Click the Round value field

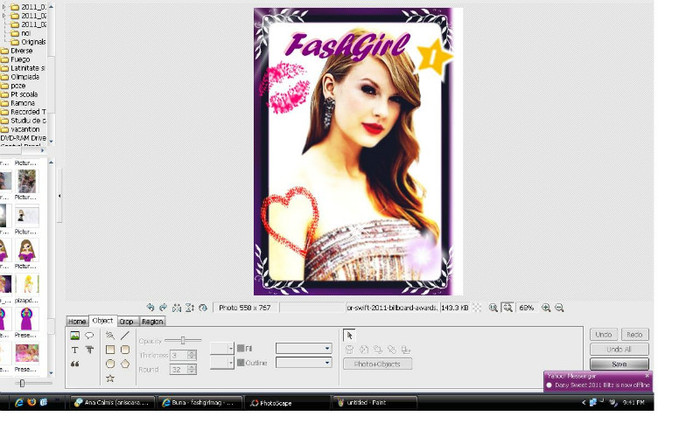pyautogui.click(x=178, y=370)
